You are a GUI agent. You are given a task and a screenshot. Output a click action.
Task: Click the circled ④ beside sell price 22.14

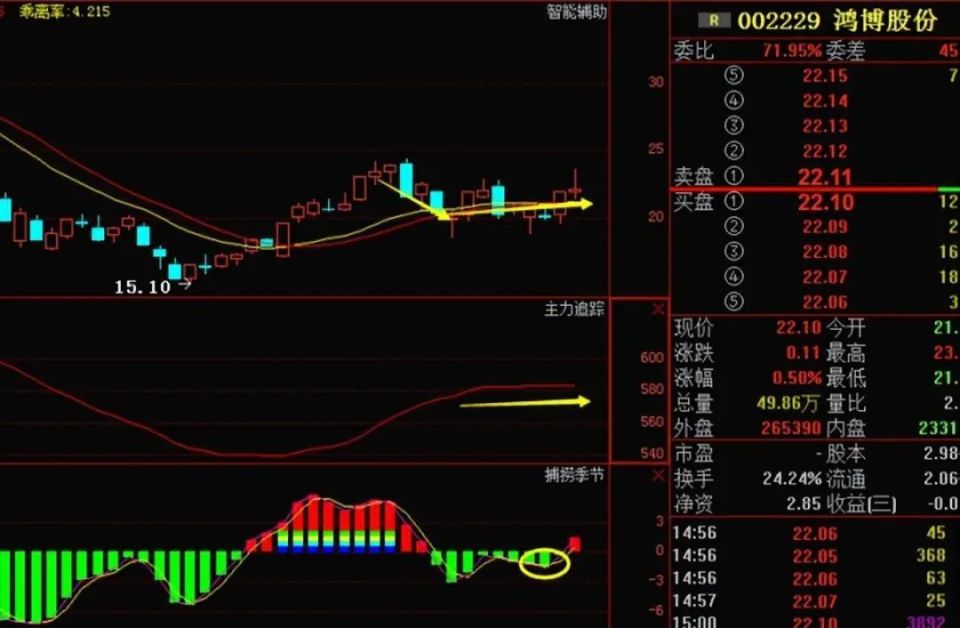pos(733,100)
